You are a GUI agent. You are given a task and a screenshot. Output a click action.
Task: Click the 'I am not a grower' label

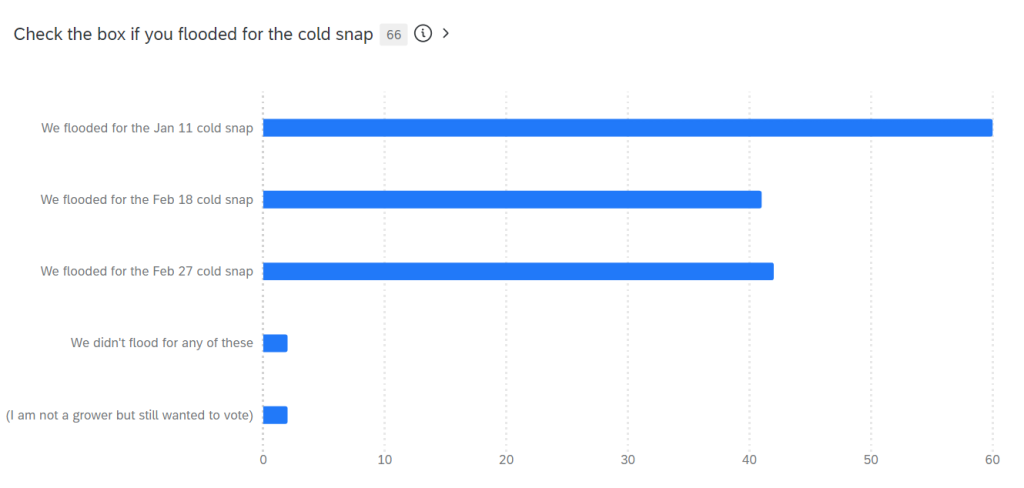click(x=129, y=415)
